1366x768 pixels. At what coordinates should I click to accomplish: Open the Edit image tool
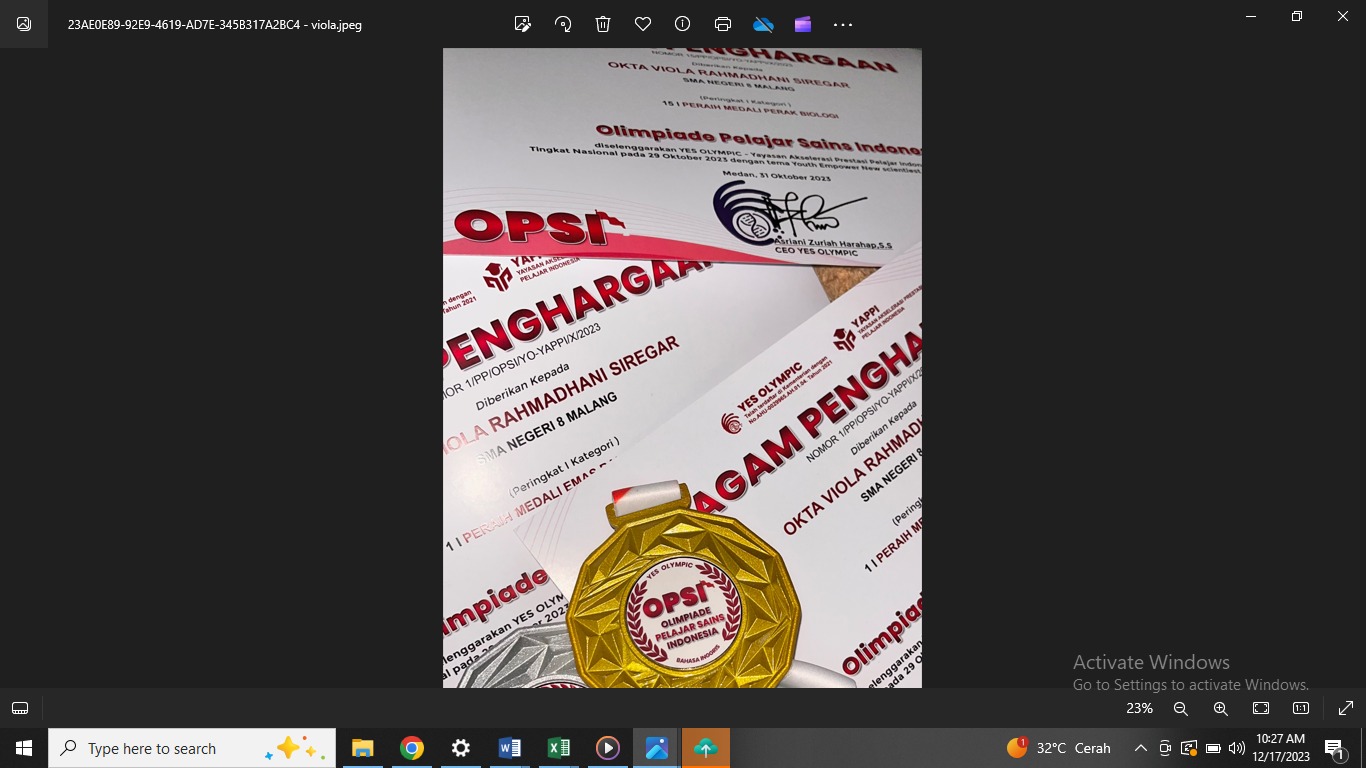click(x=523, y=24)
